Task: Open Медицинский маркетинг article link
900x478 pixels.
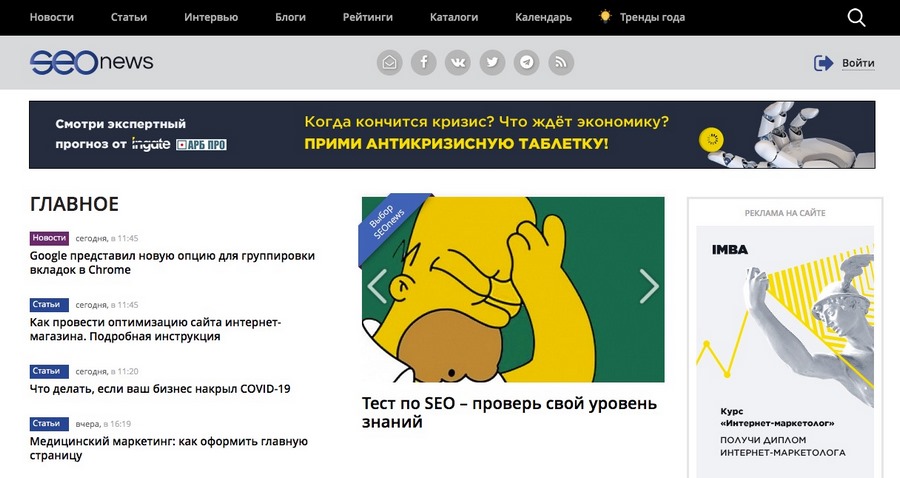Action: pyautogui.click(x=169, y=448)
